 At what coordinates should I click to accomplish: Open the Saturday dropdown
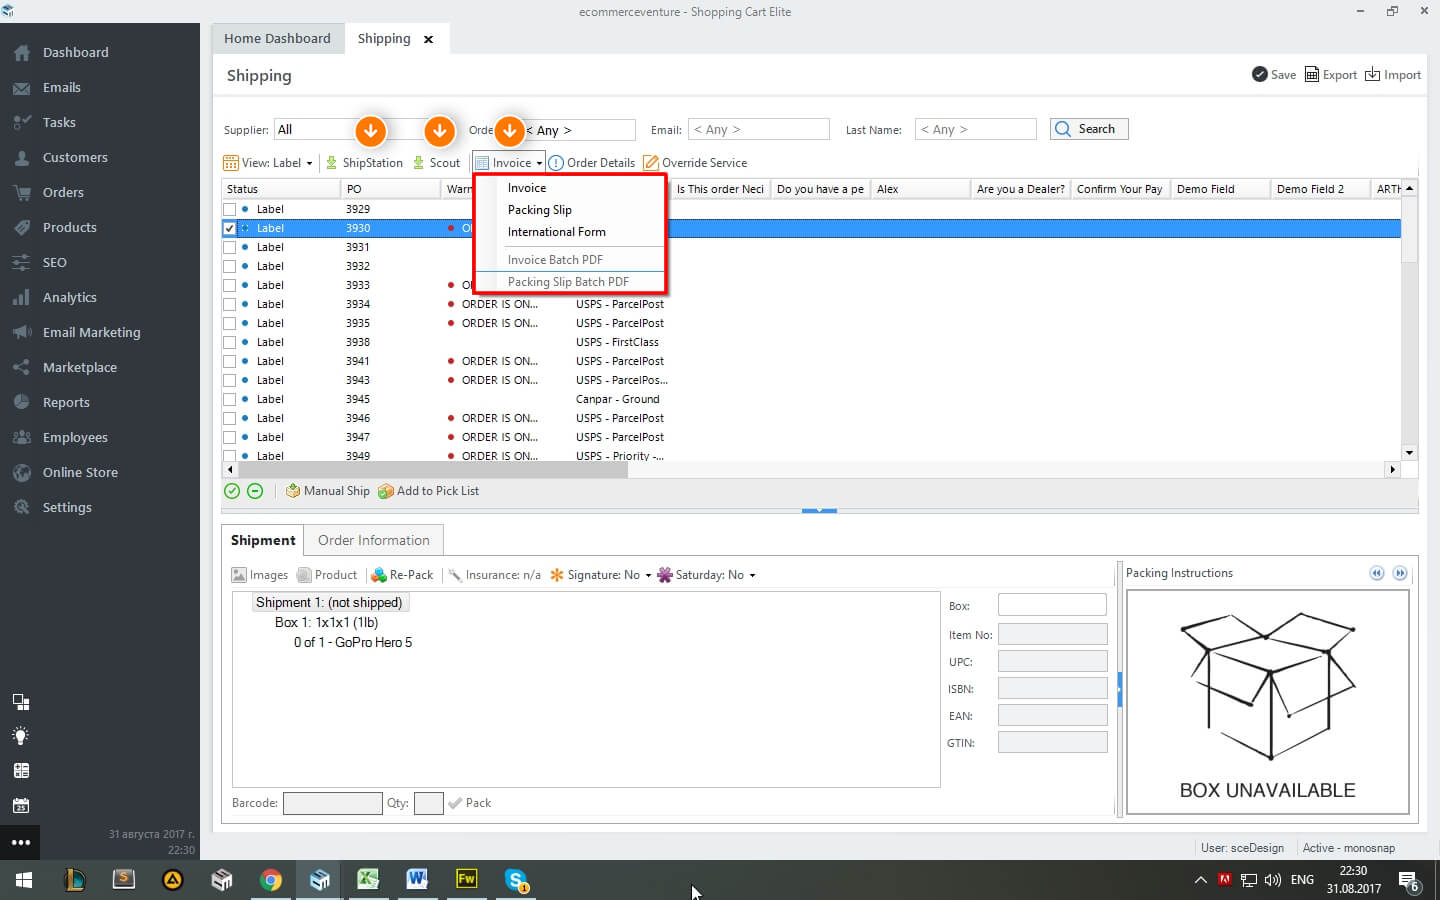707,575
